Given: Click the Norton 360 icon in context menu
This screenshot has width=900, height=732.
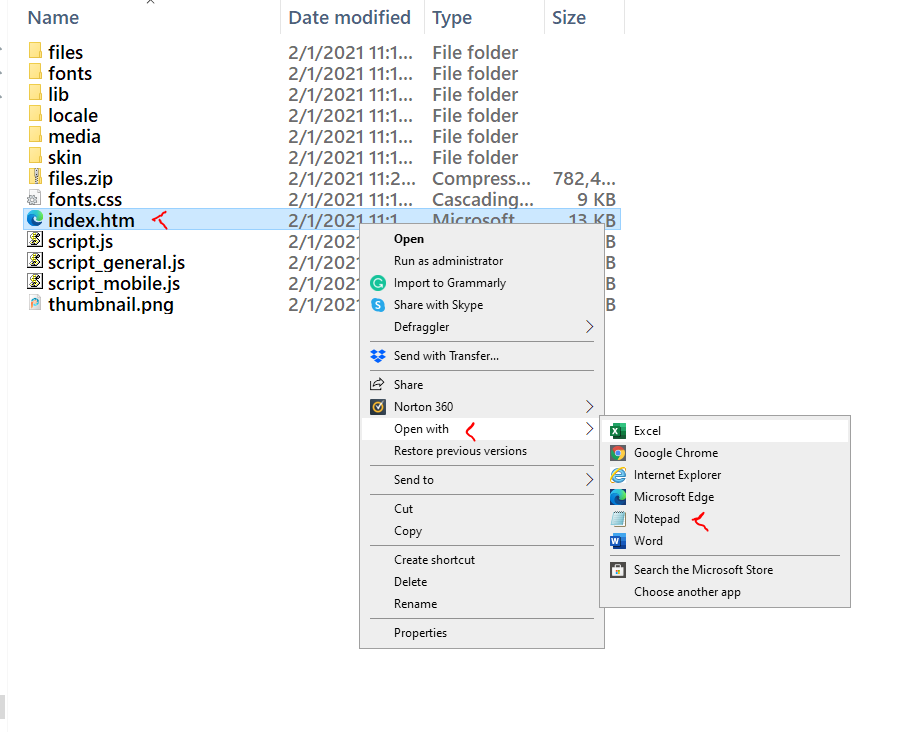Looking at the screenshot, I should pos(378,407).
